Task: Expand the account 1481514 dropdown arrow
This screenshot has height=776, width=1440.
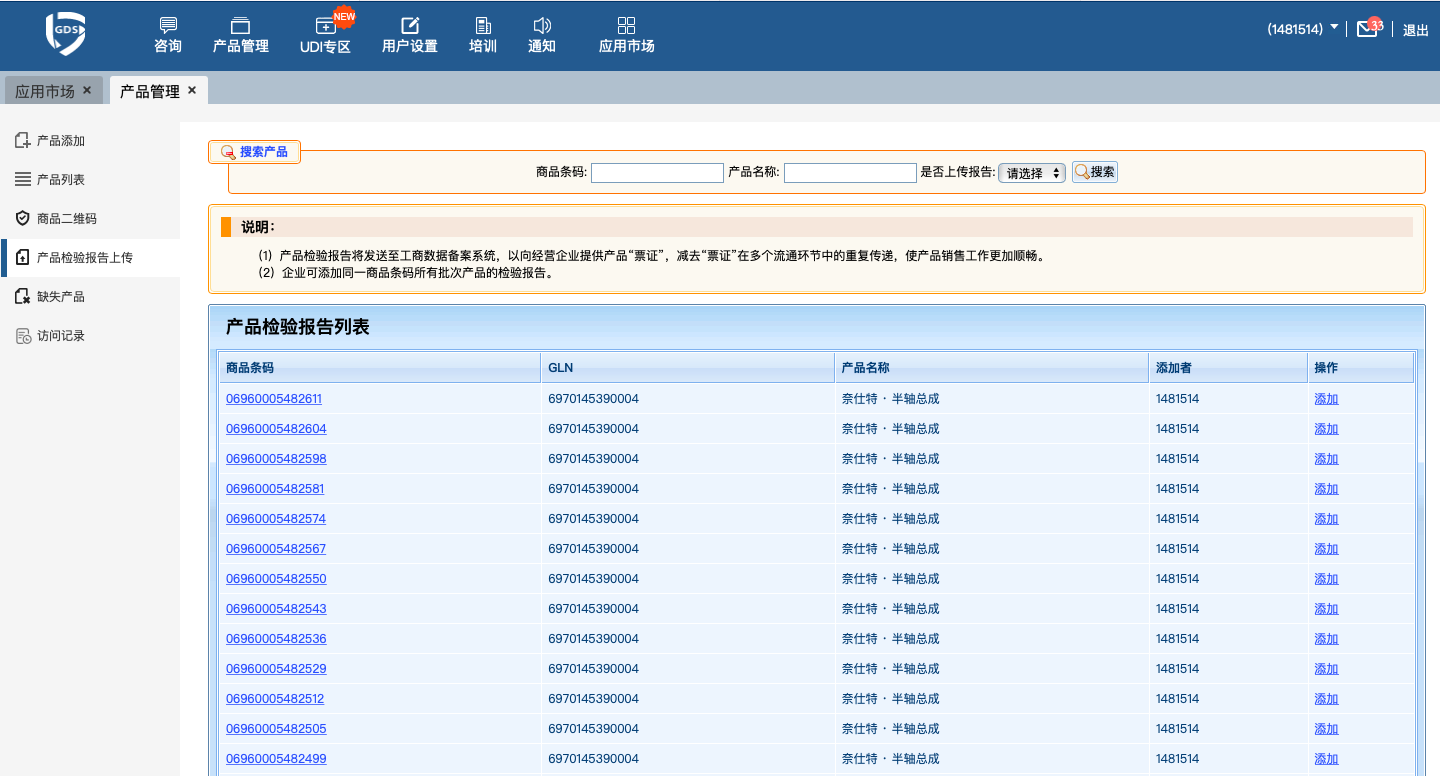Action: pos(1334,28)
